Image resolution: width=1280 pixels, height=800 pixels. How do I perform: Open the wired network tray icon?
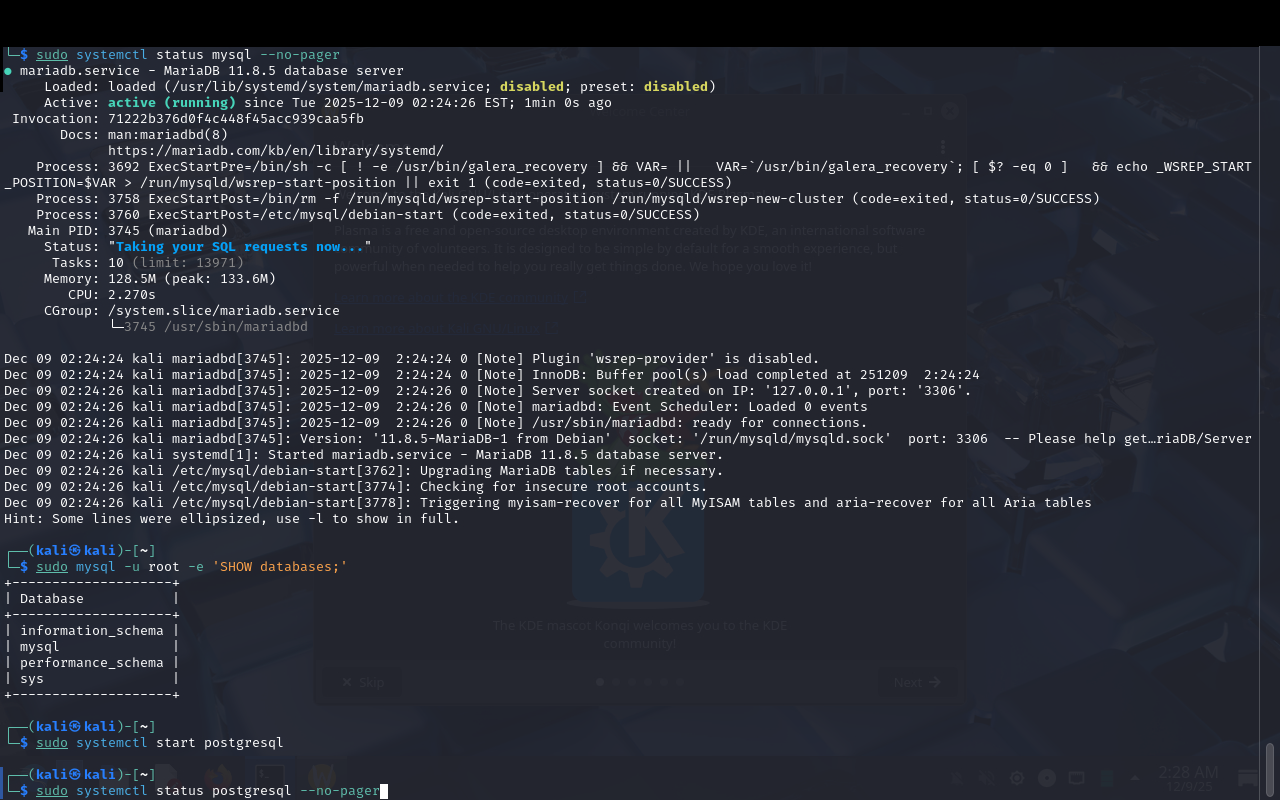[x=1076, y=778]
